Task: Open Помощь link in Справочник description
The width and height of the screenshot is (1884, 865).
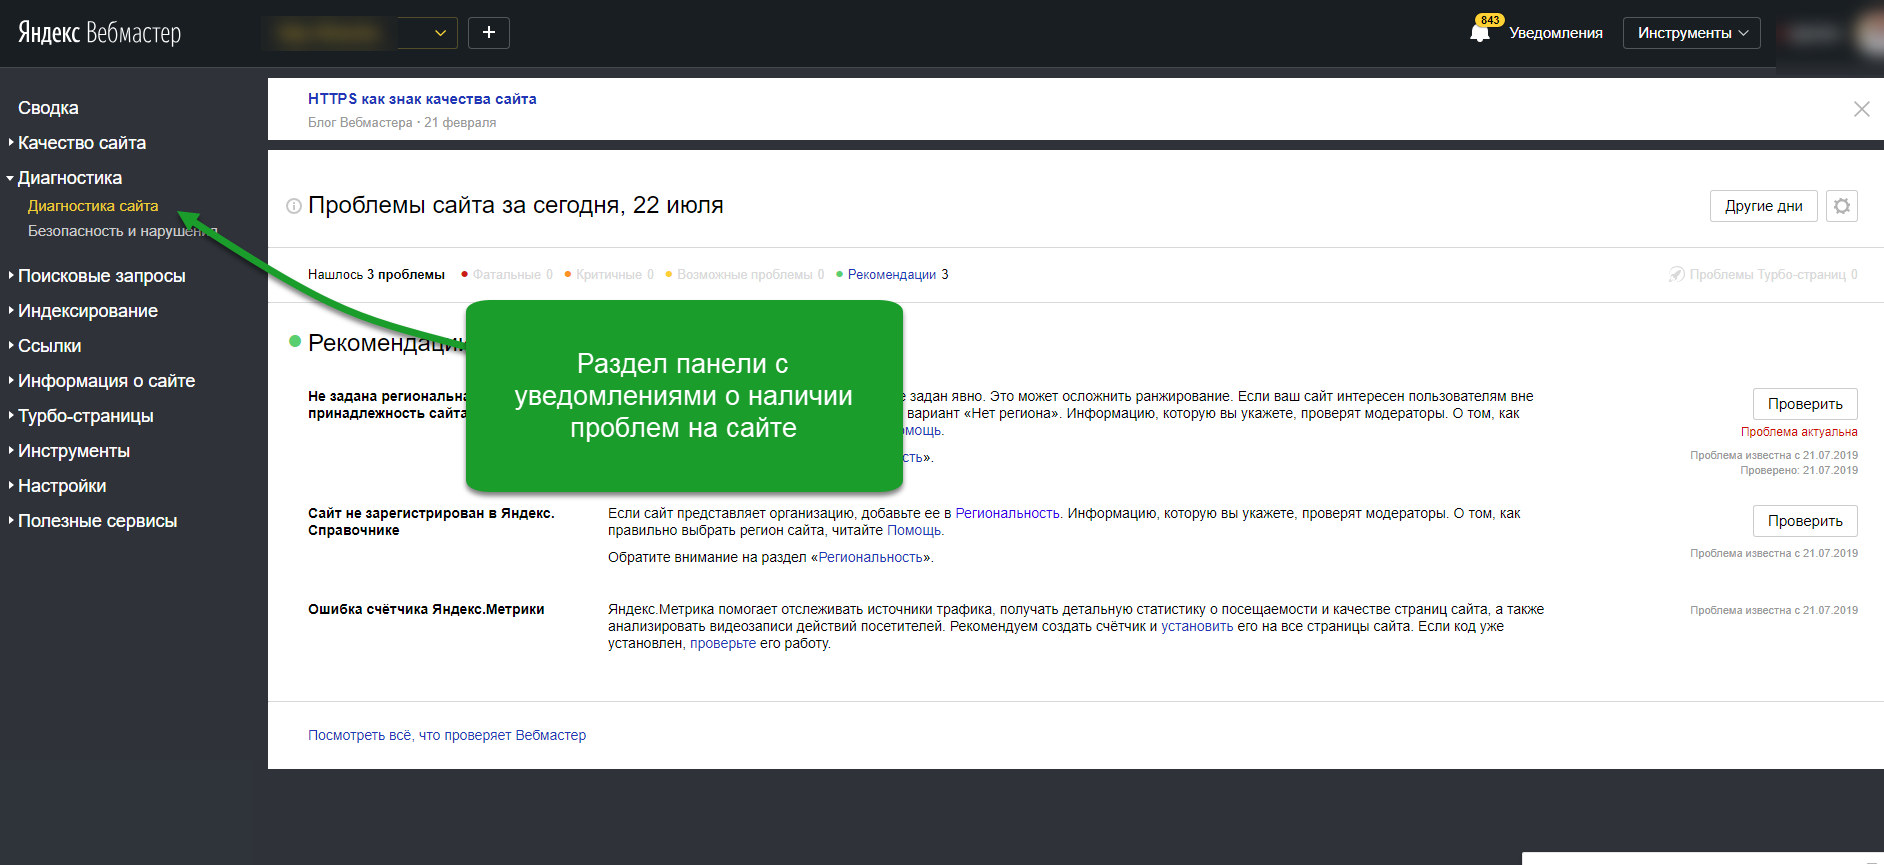Action: pos(914,531)
